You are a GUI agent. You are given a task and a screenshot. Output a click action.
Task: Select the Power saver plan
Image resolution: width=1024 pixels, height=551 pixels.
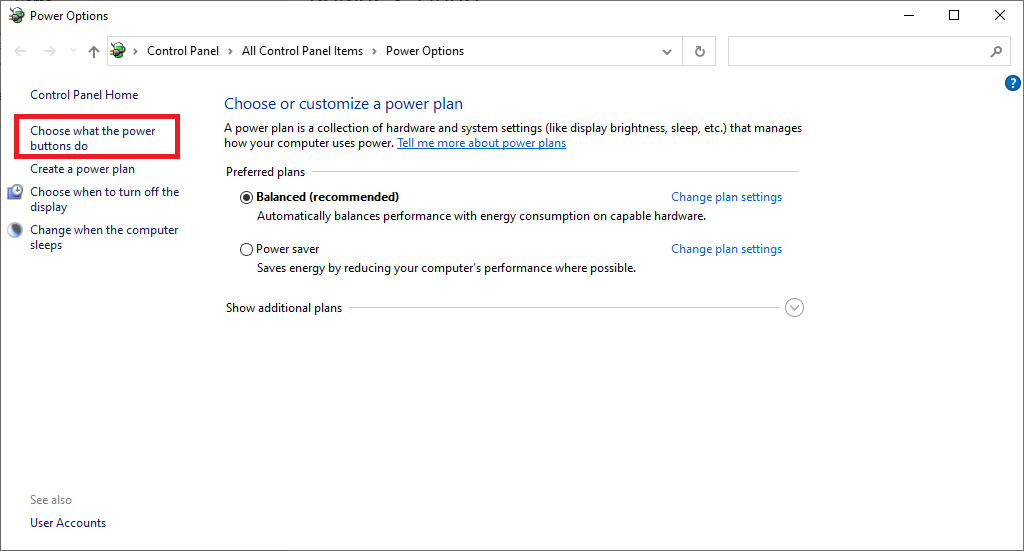(x=247, y=249)
